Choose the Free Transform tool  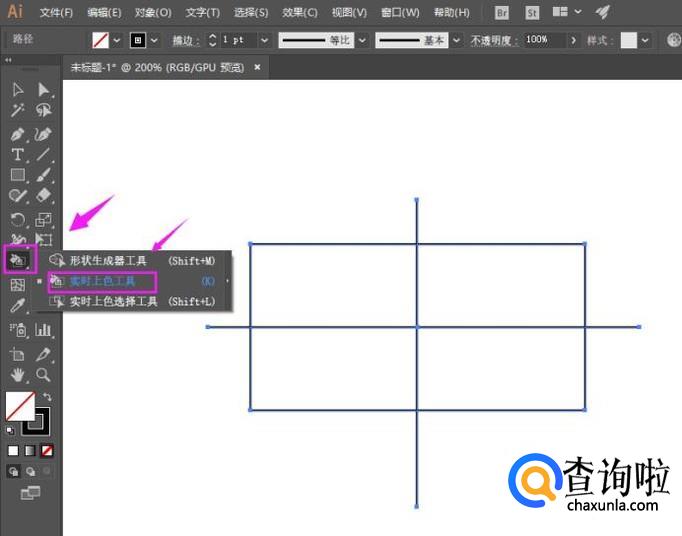click(x=43, y=239)
